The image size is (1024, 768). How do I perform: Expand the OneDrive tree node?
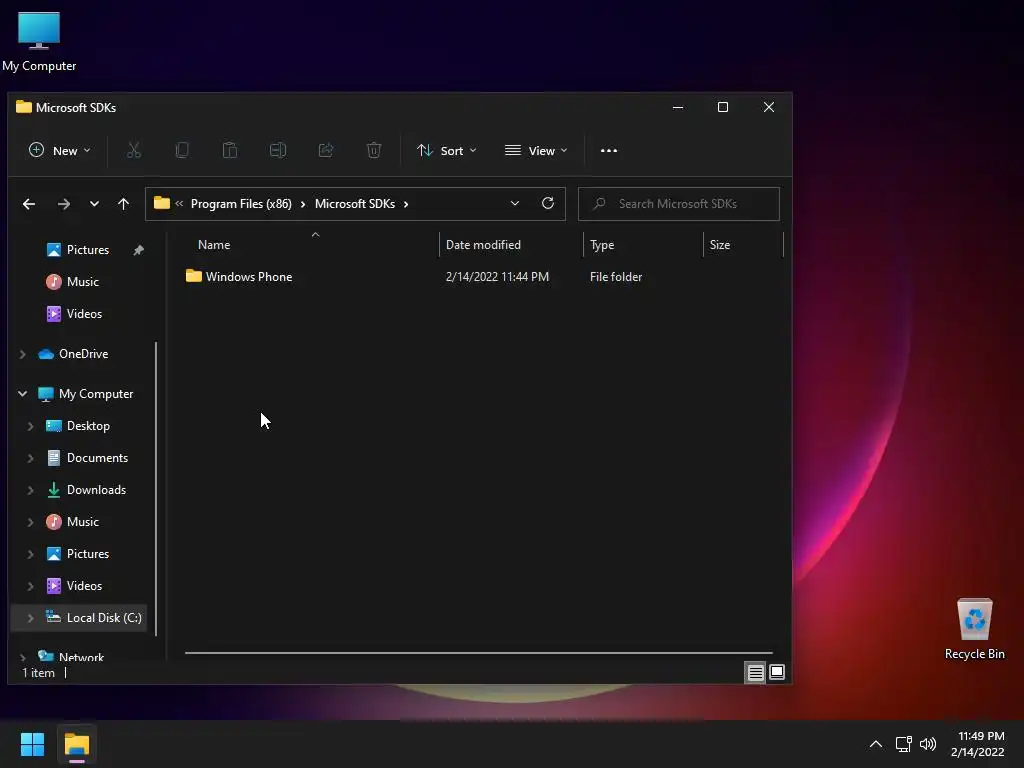click(x=22, y=354)
